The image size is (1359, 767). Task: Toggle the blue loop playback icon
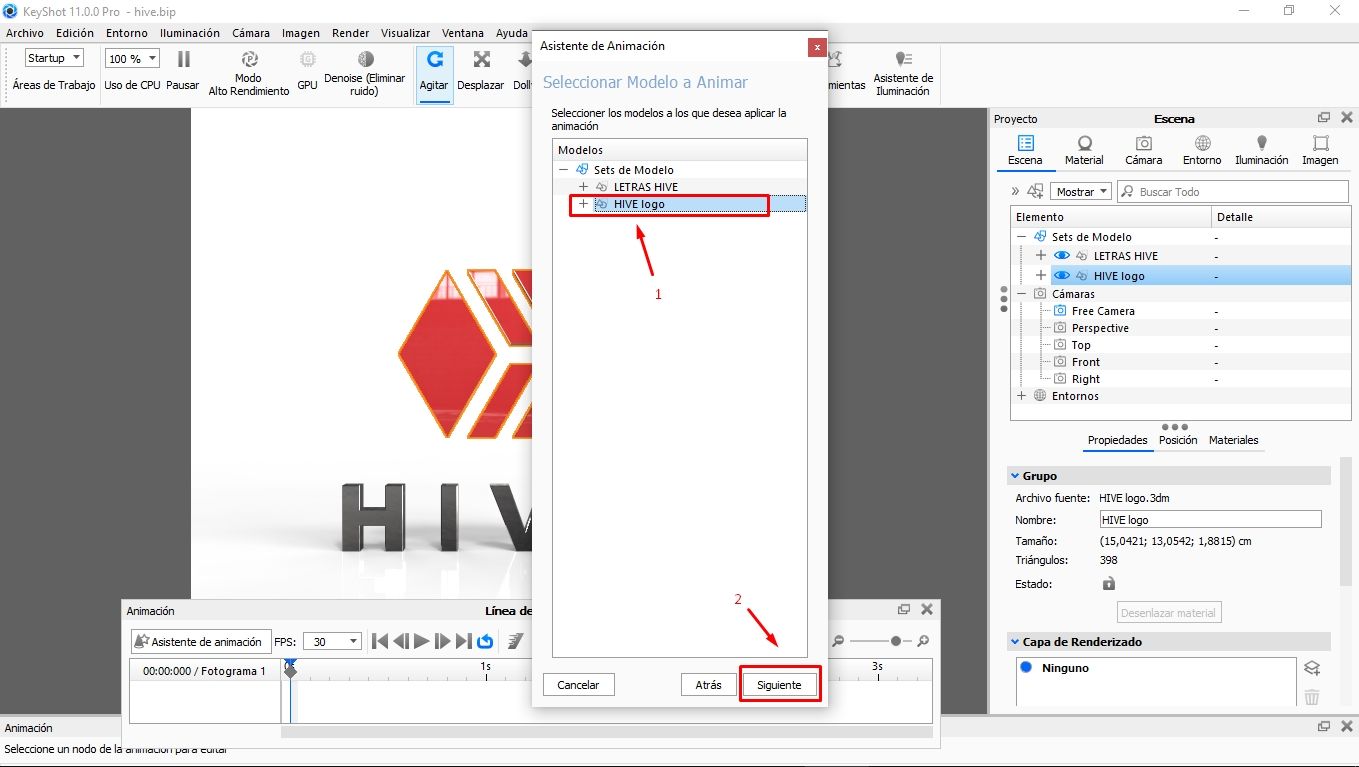tap(485, 641)
